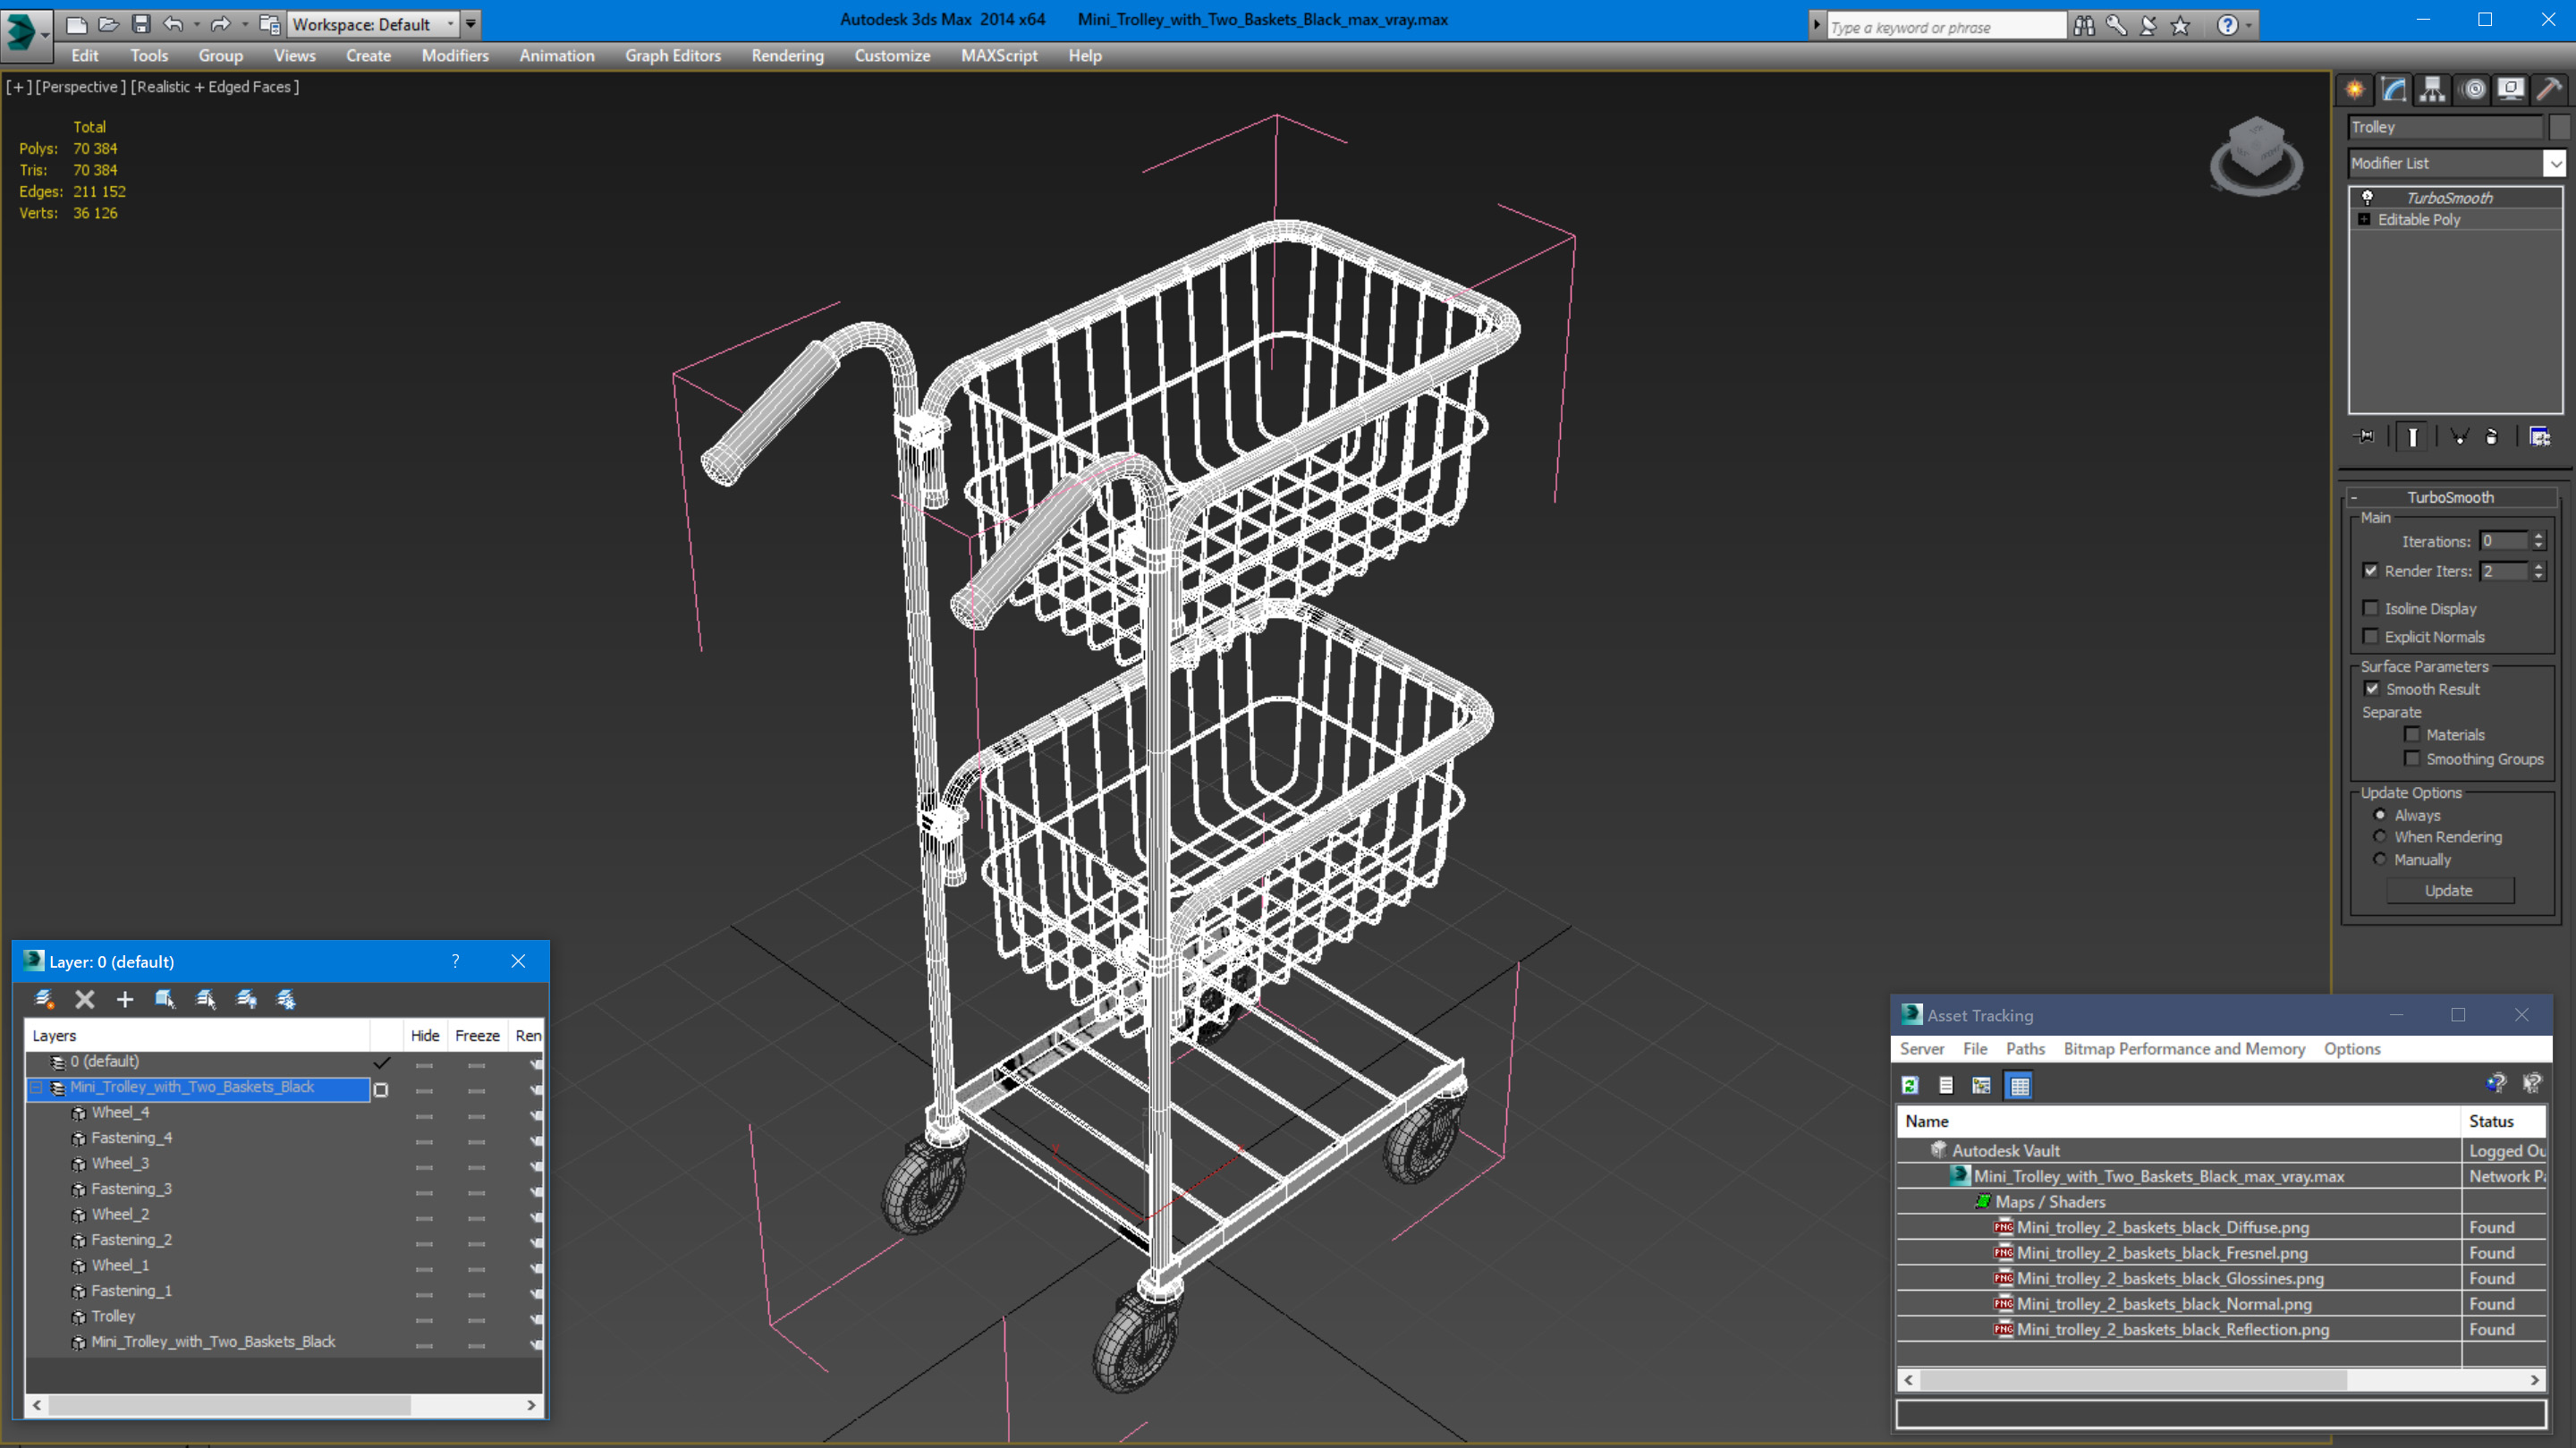Viewport: 2576px width, 1448px height.
Task: Click the Pin Stack icon below modifier stack
Action: 2366,437
